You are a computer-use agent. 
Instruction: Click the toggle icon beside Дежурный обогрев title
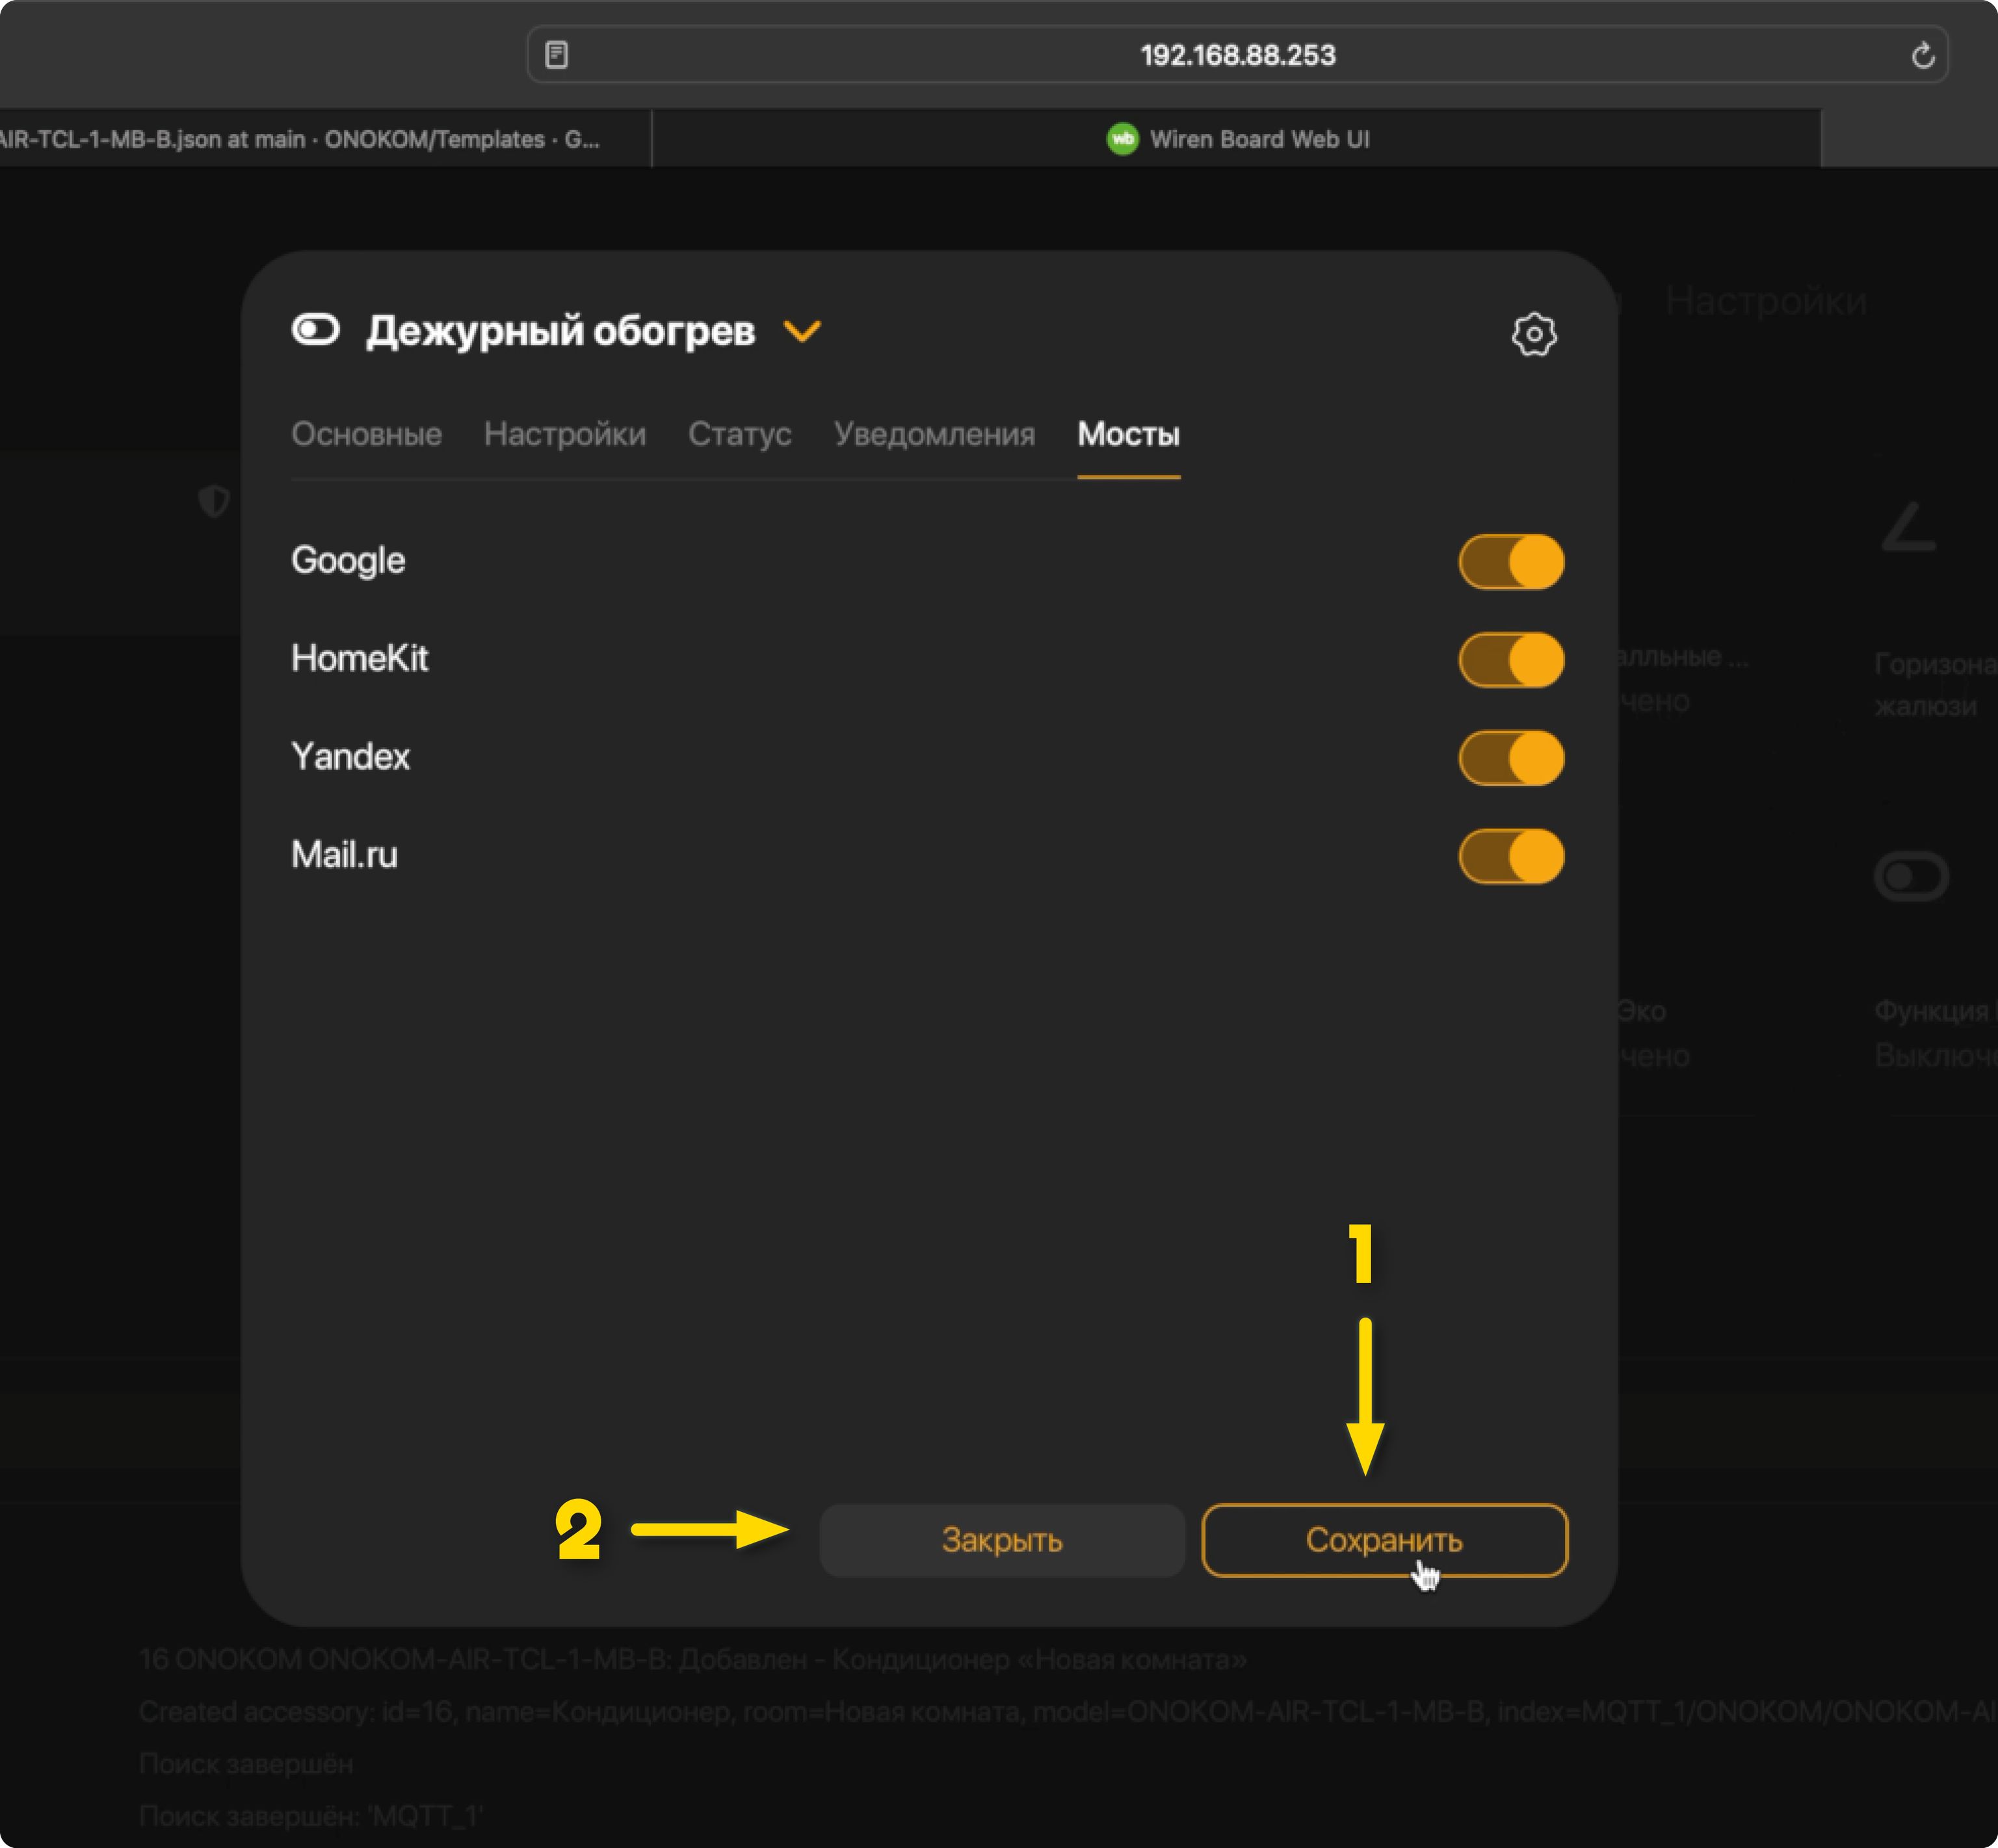click(316, 329)
